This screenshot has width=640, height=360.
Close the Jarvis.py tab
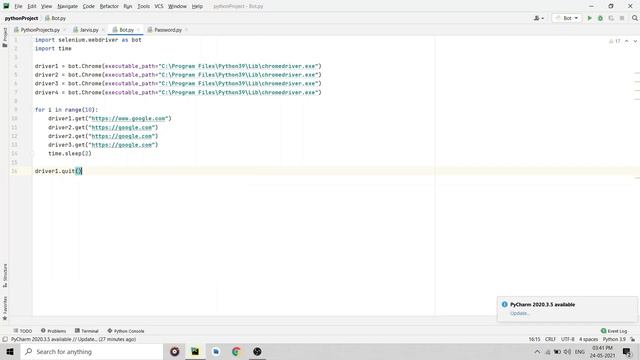tap(103, 30)
